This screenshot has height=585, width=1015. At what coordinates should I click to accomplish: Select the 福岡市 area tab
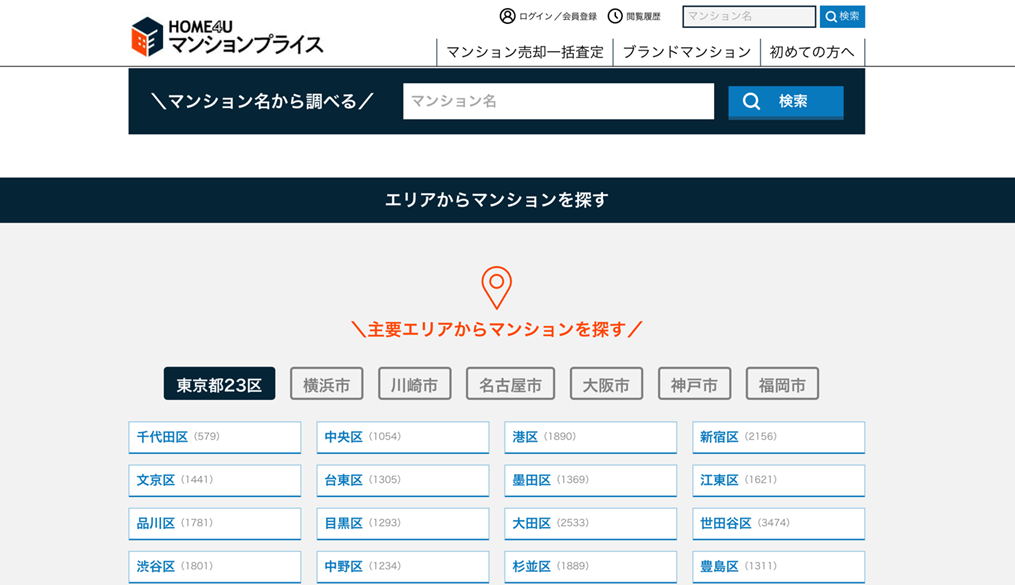point(783,384)
